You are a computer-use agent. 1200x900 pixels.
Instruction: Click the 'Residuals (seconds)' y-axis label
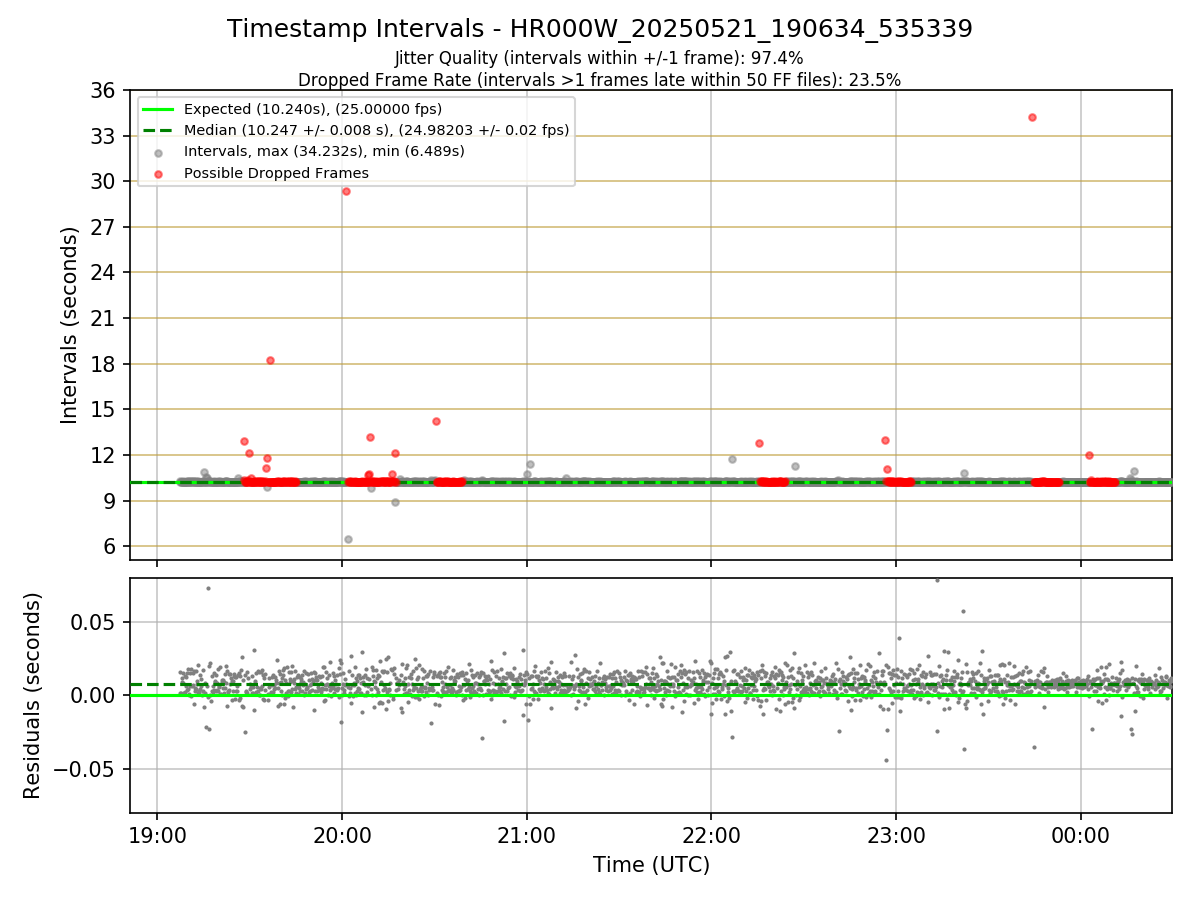pos(33,695)
